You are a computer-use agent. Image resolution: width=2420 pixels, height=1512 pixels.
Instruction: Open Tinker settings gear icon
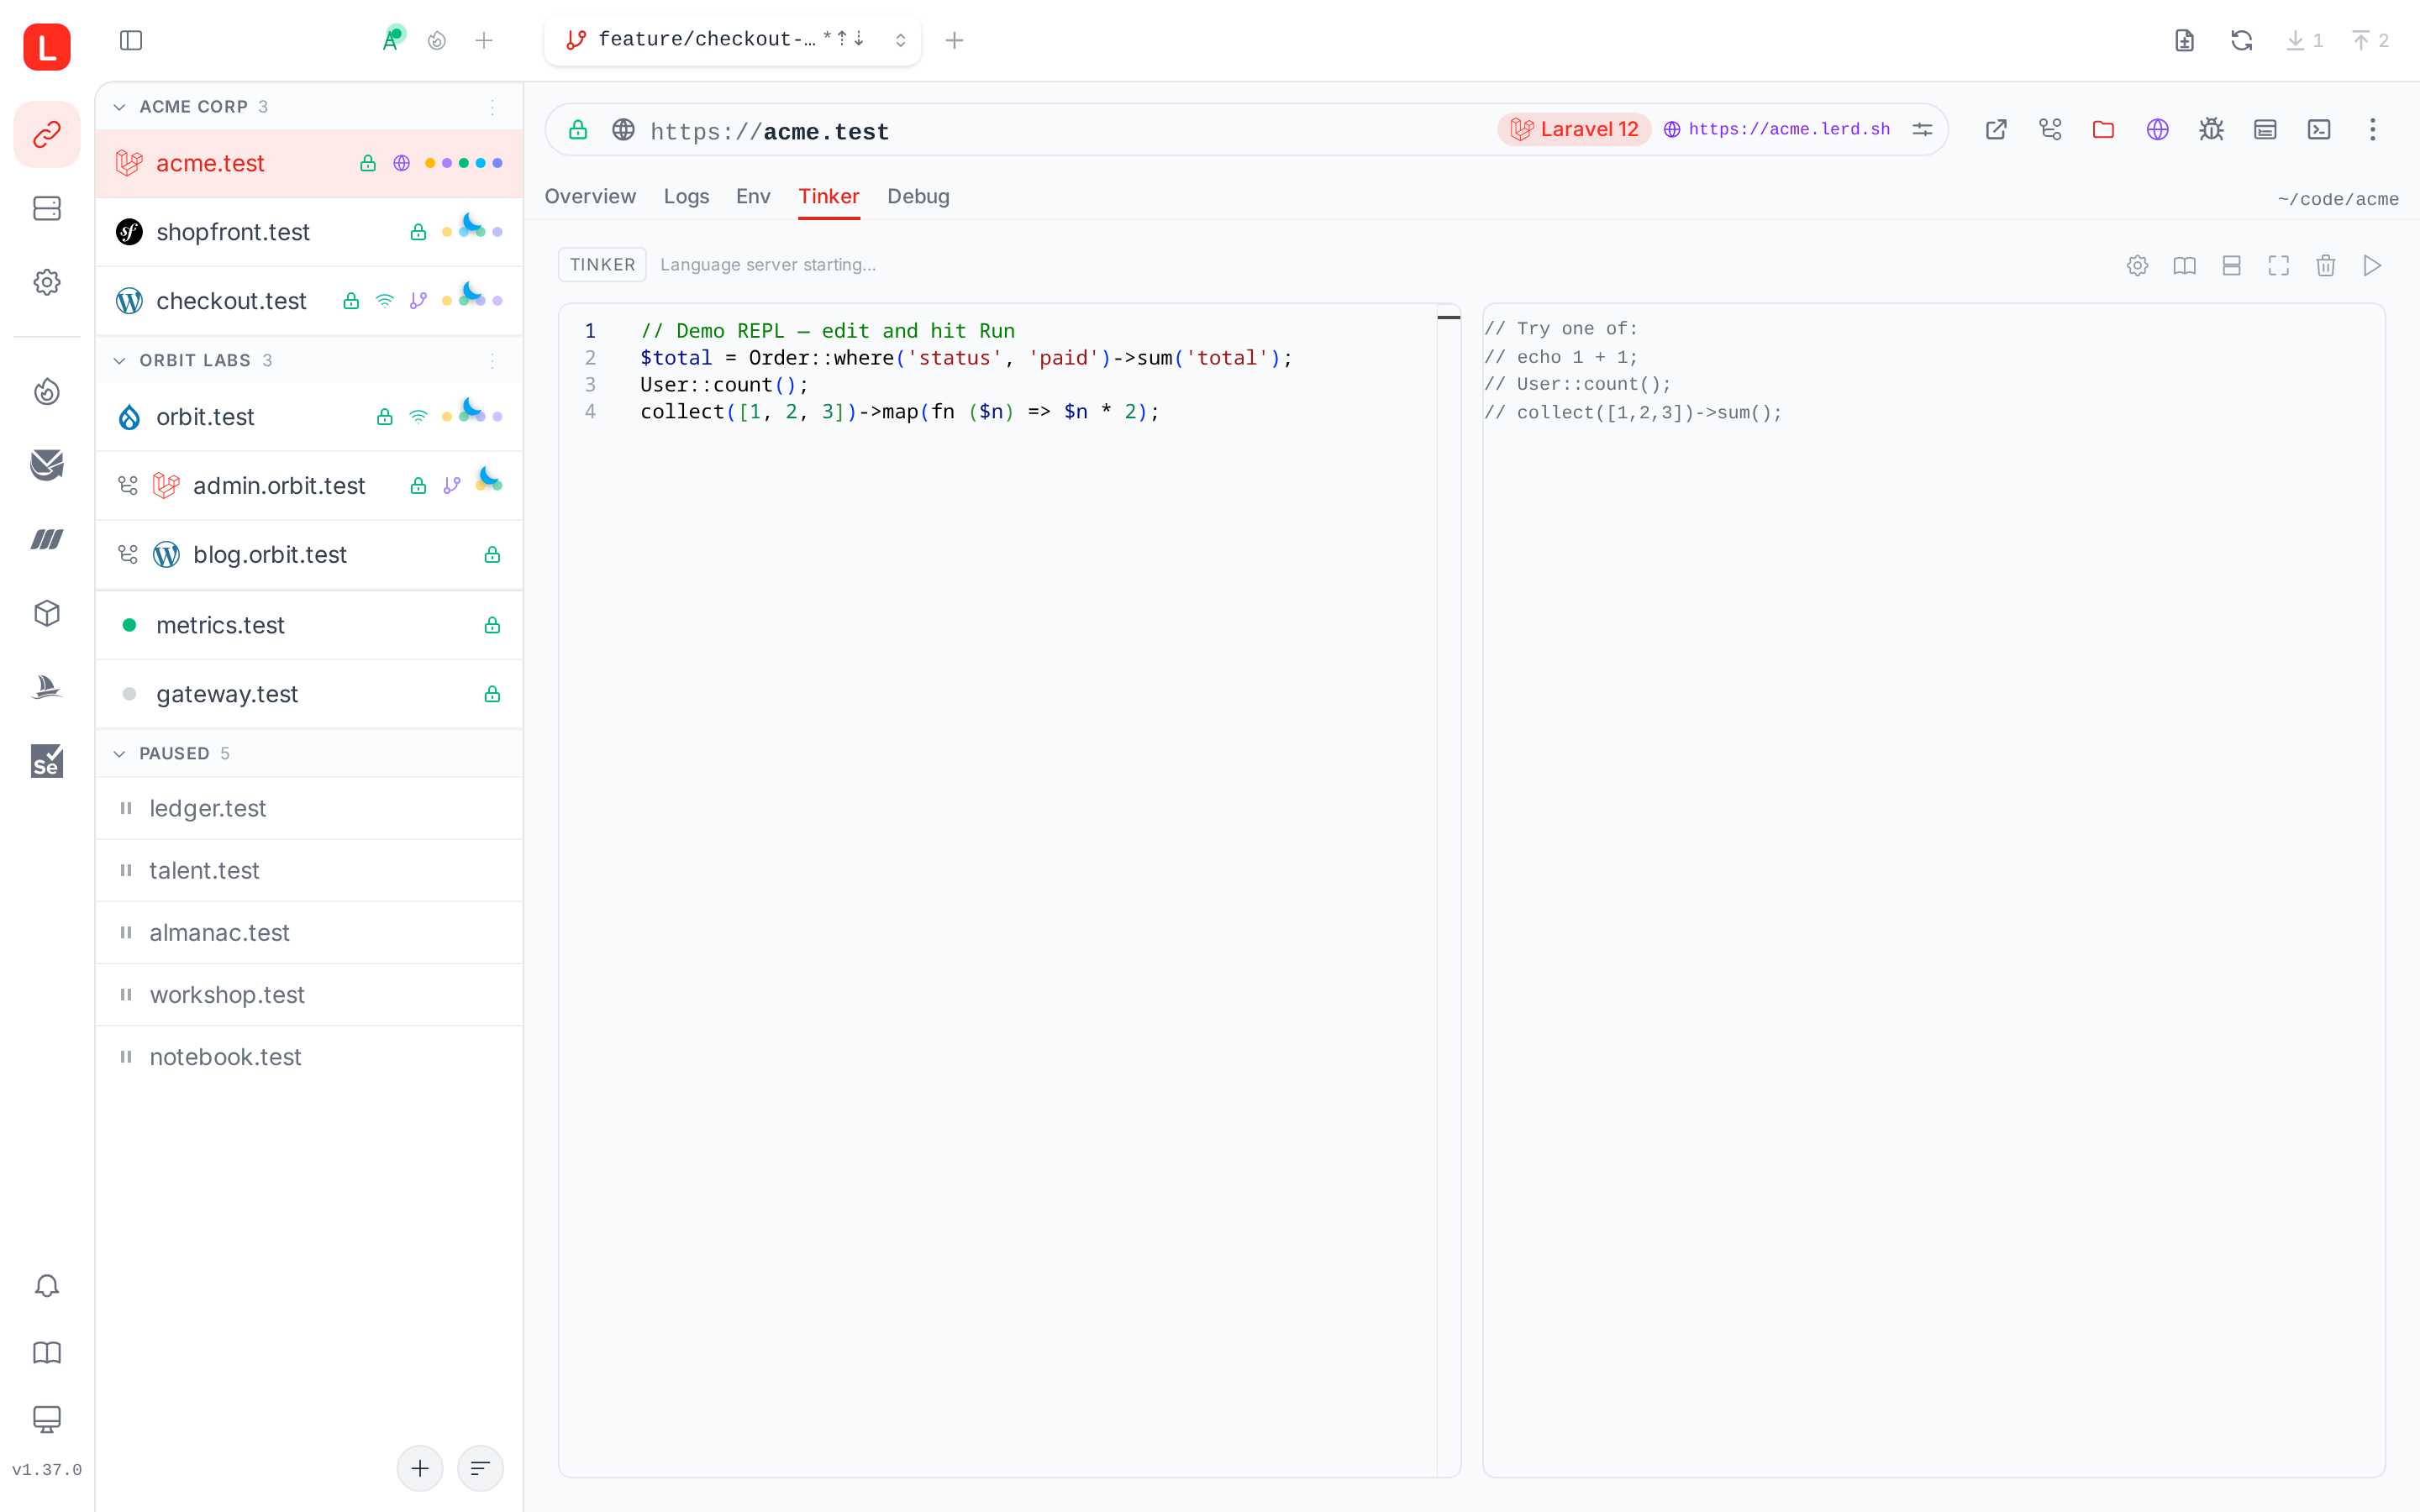[x=2137, y=265]
